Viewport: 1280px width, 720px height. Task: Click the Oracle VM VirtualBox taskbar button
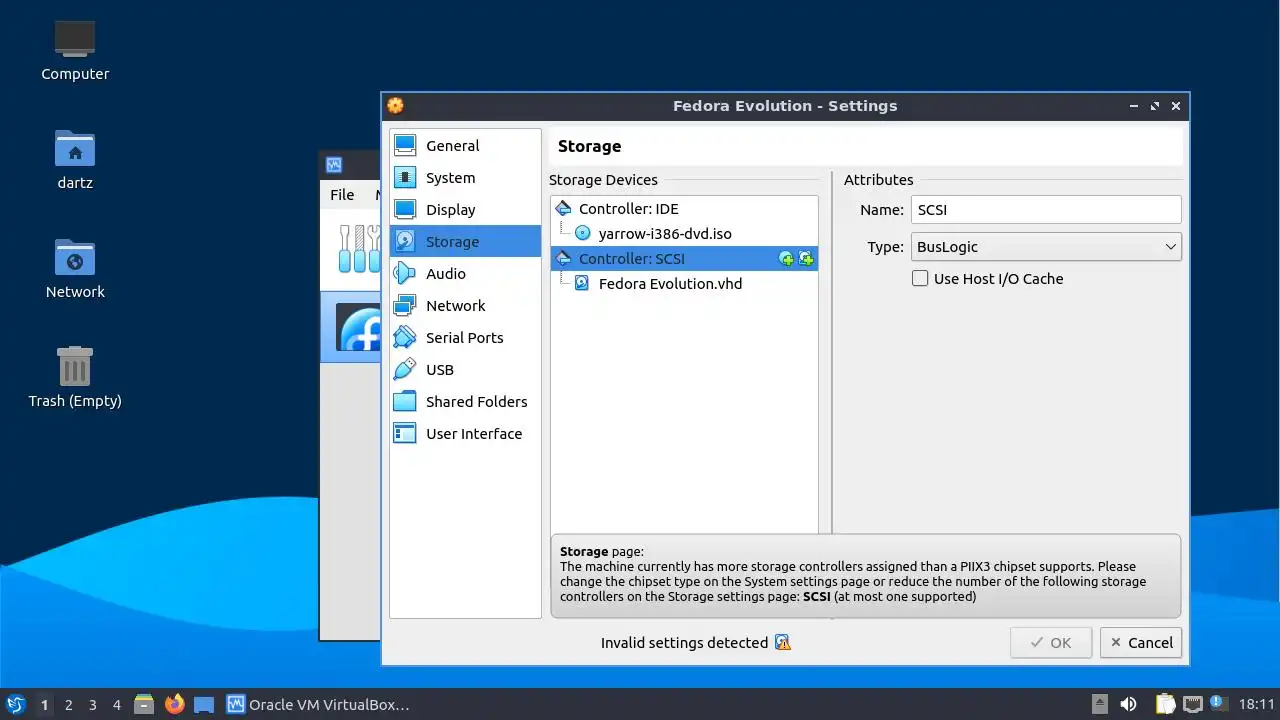[318, 704]
